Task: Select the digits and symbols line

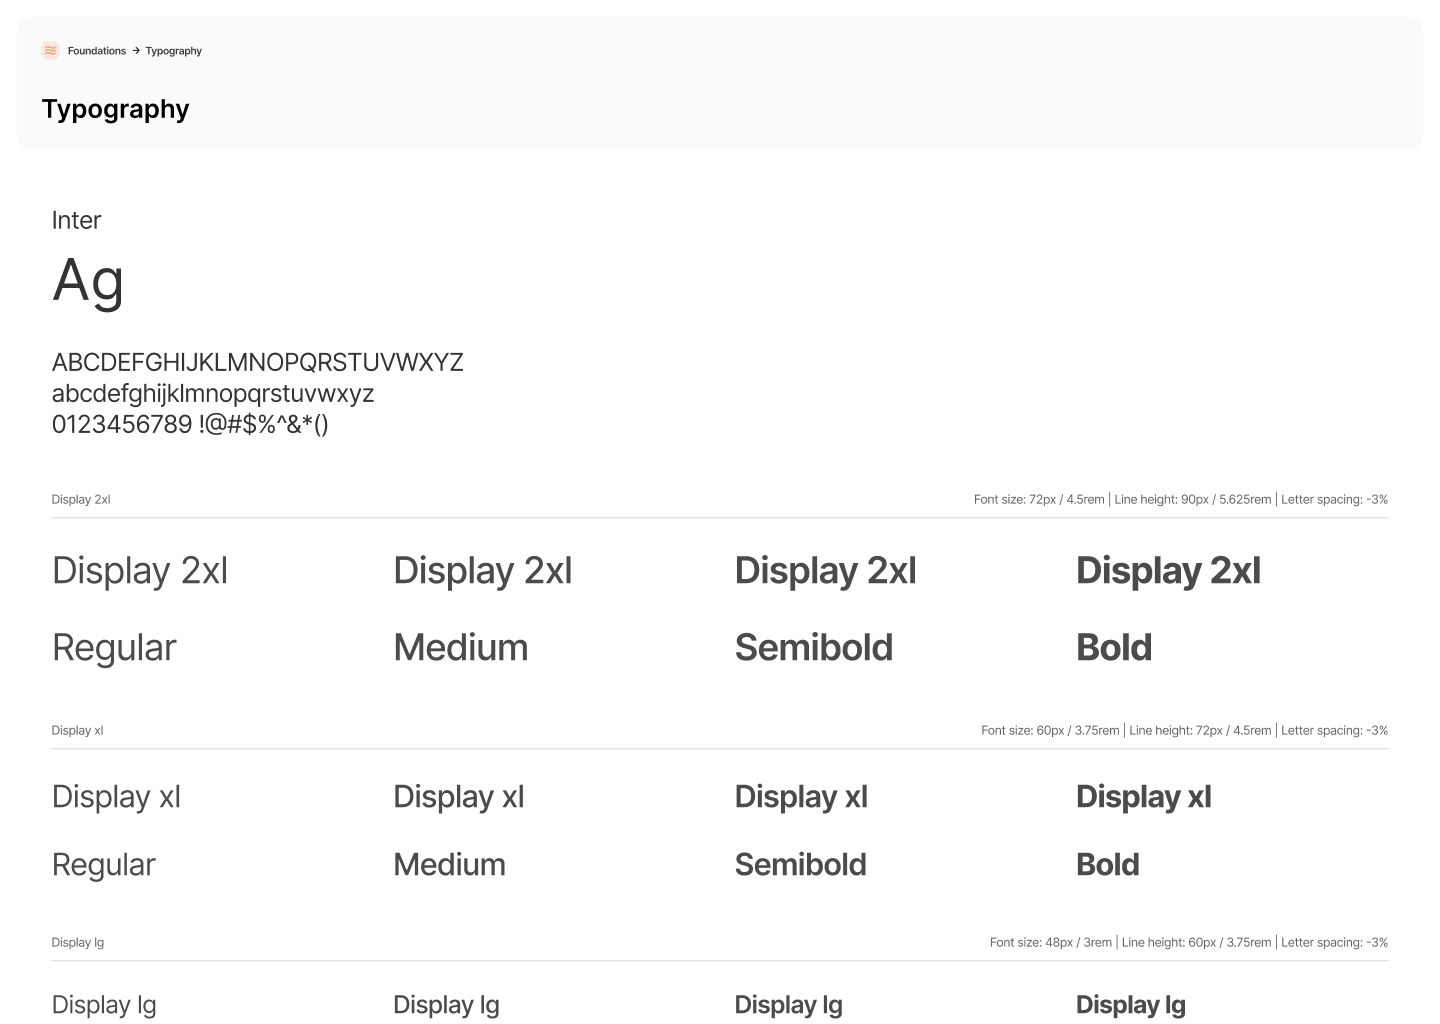Action: [x=190, y=424]
